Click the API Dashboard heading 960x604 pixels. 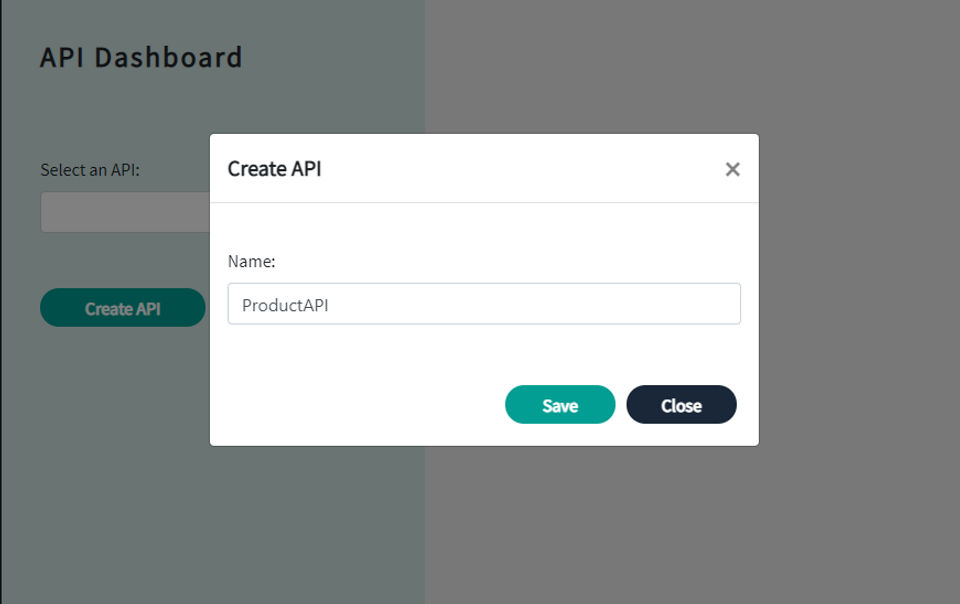pyautogui.click(x=141, y=57)
